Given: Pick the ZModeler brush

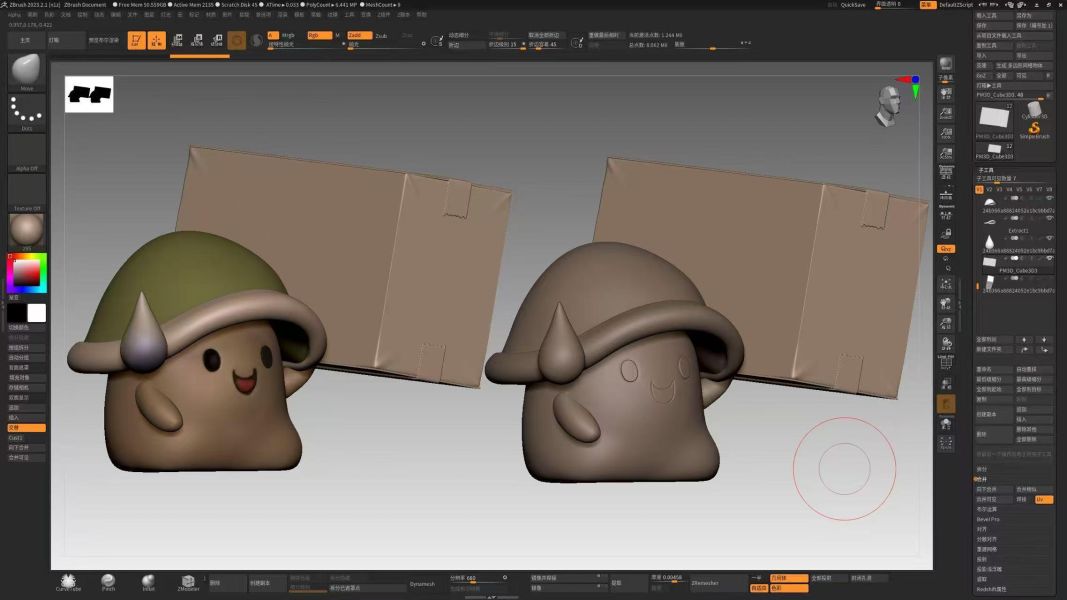Looking at the screenshot, I should [x=188, y=582].
